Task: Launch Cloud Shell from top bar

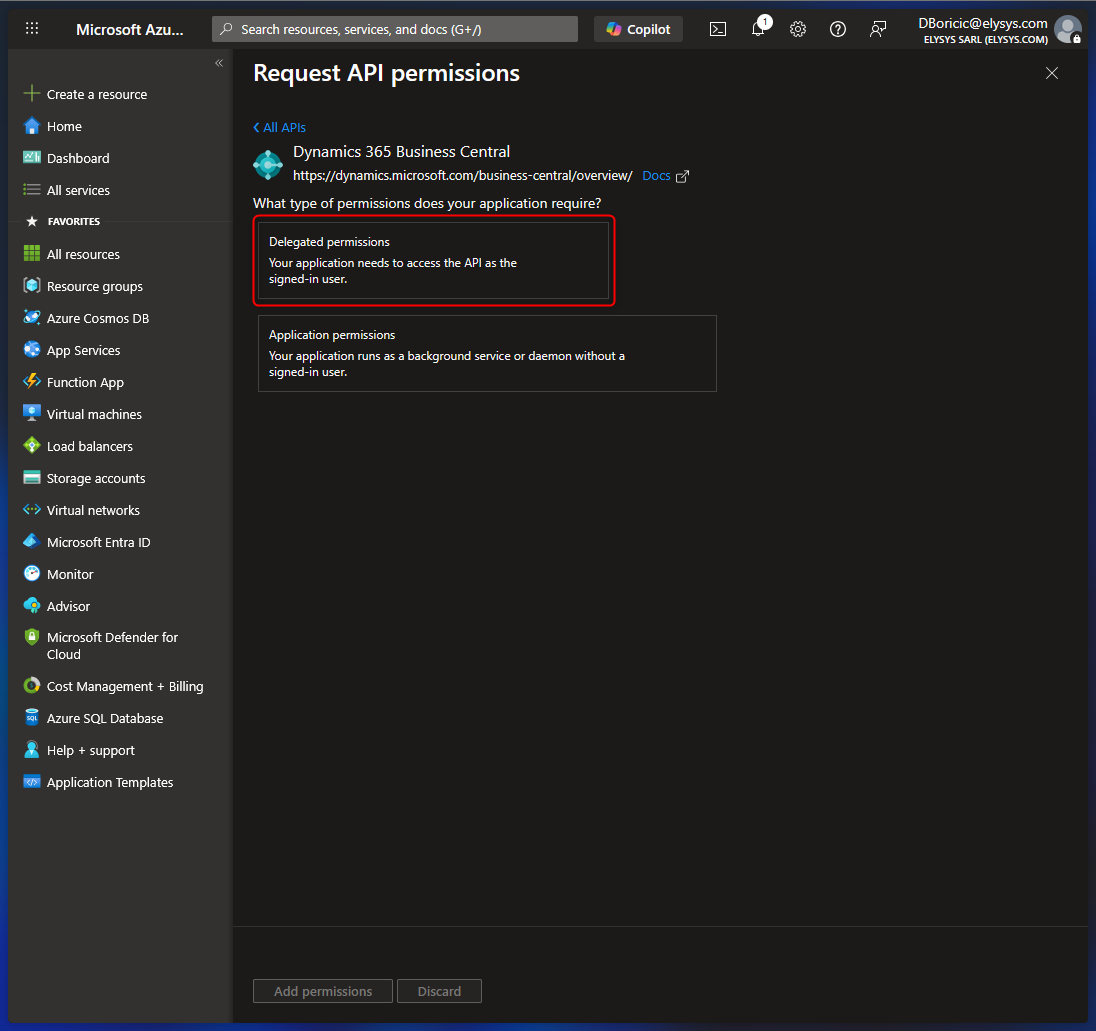Action: tap(718, 29)
